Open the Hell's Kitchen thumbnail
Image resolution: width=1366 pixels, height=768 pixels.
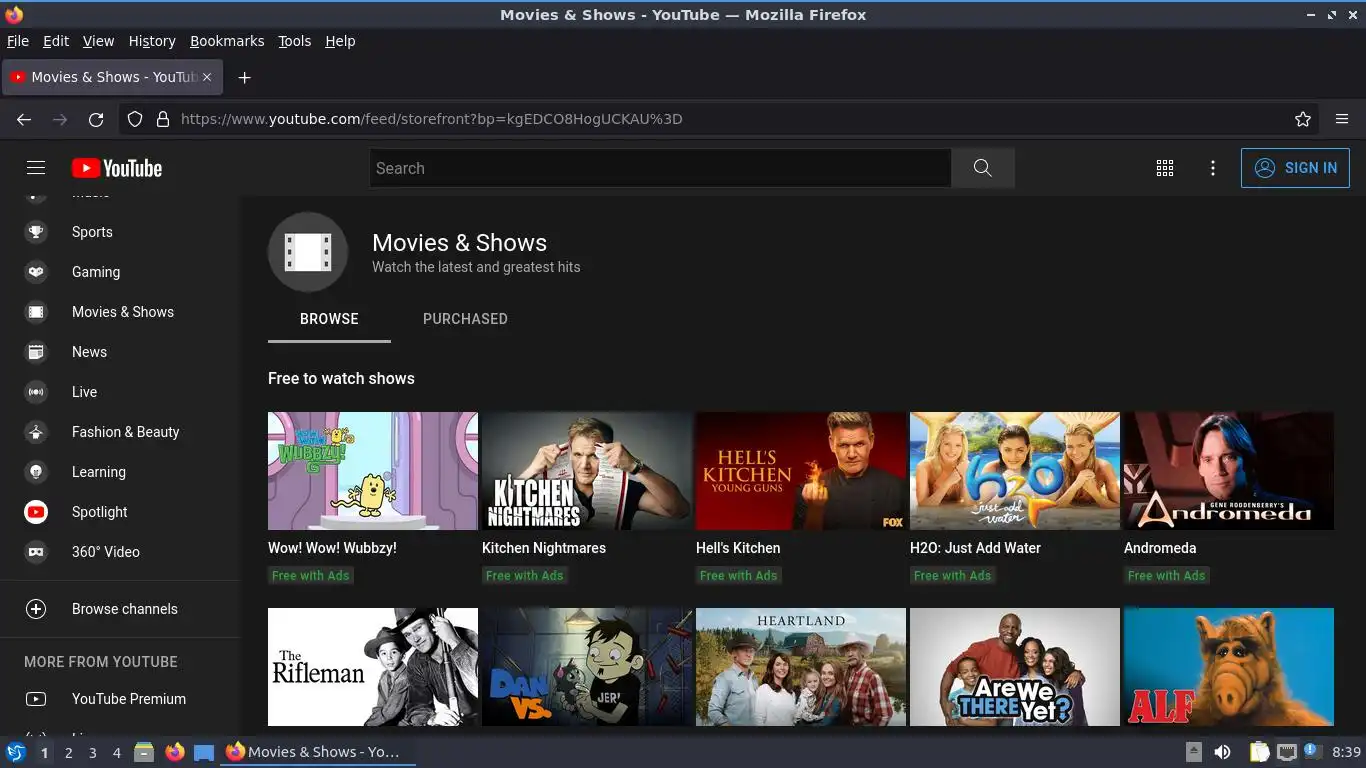(x=801, y=471)
